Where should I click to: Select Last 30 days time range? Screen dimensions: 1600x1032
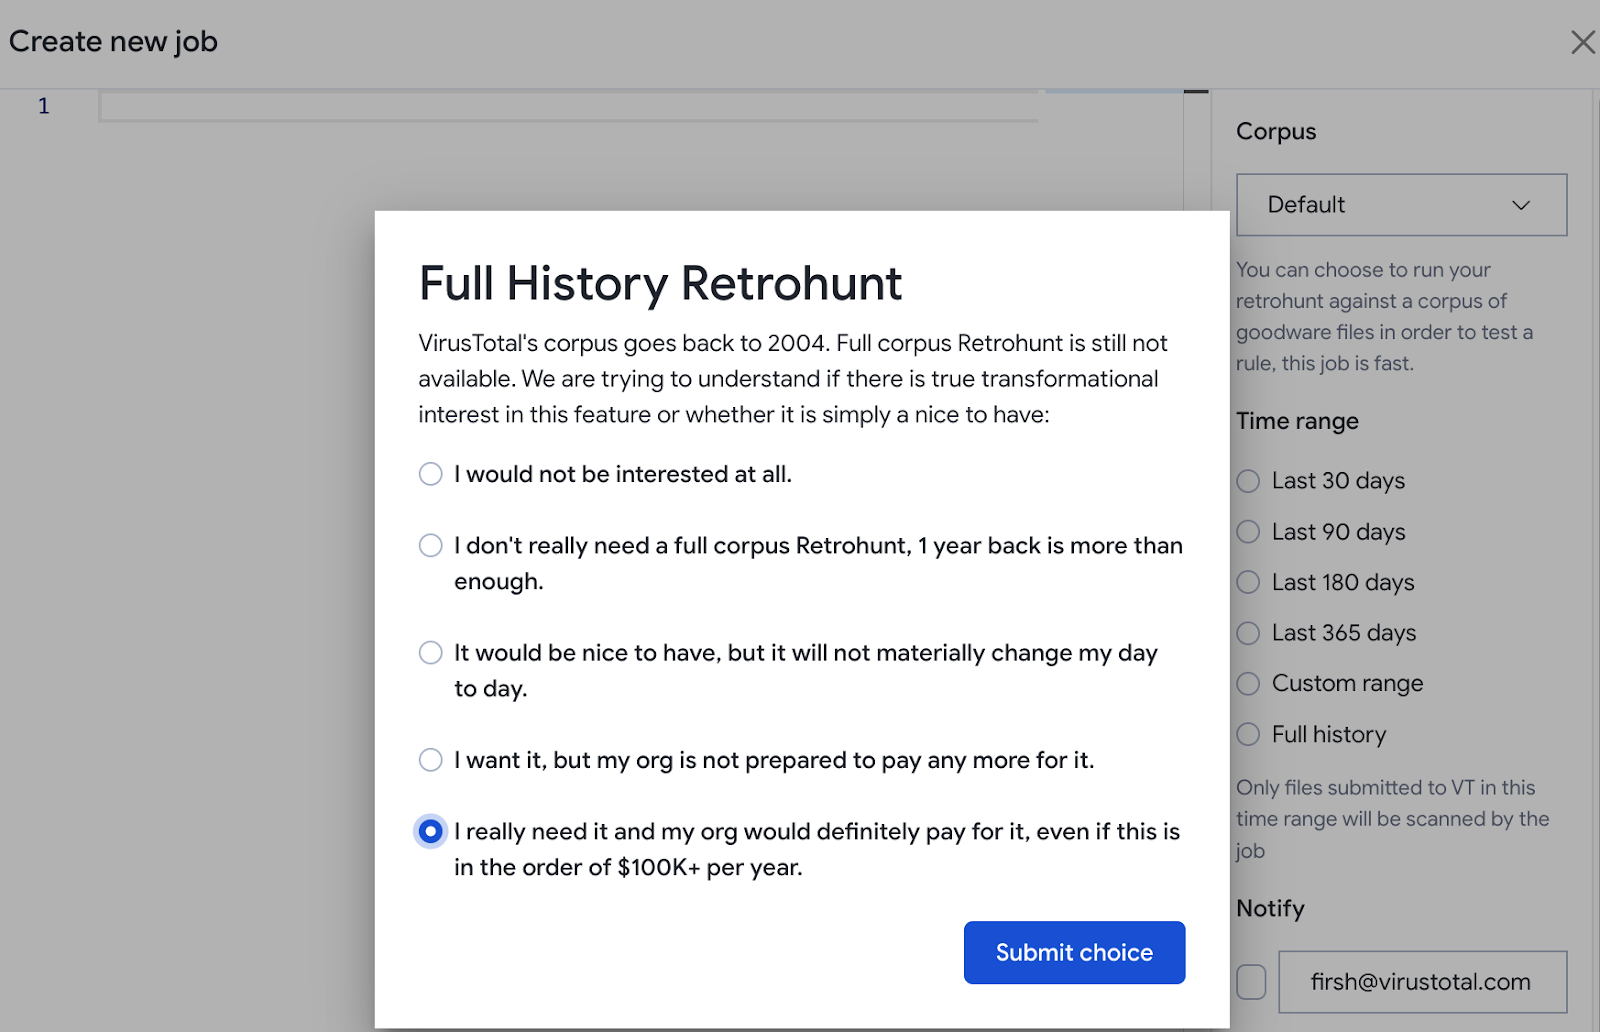1248,481
